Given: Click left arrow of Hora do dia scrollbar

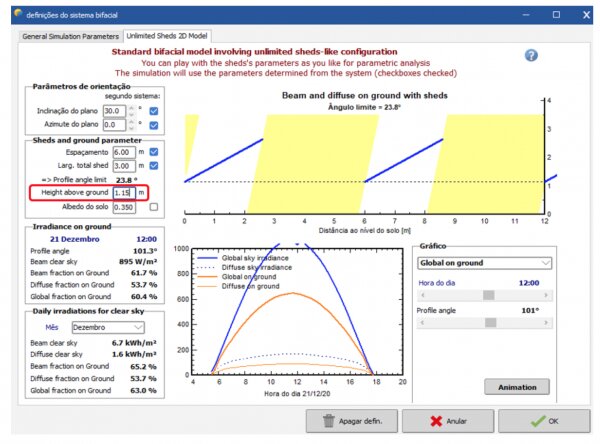Looking at the screenshot, I should click(x=420, y=295).
